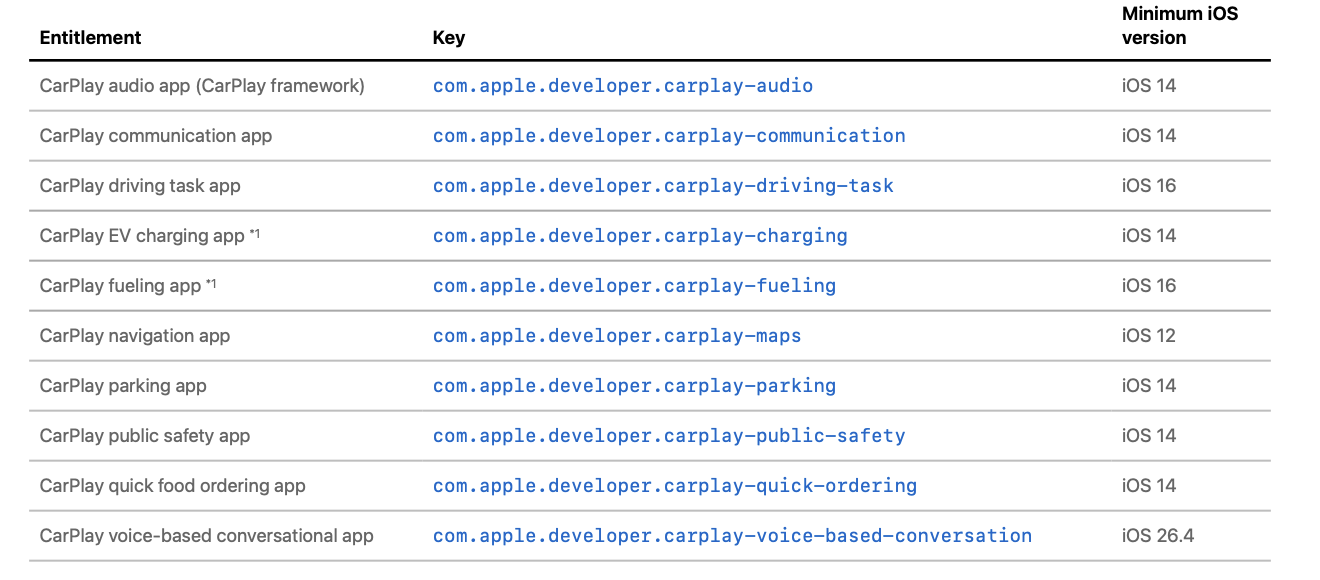The image size is (1320, 580).
Task: Open the com.apple.developer.carplay-audio key link
Action: 622,86
